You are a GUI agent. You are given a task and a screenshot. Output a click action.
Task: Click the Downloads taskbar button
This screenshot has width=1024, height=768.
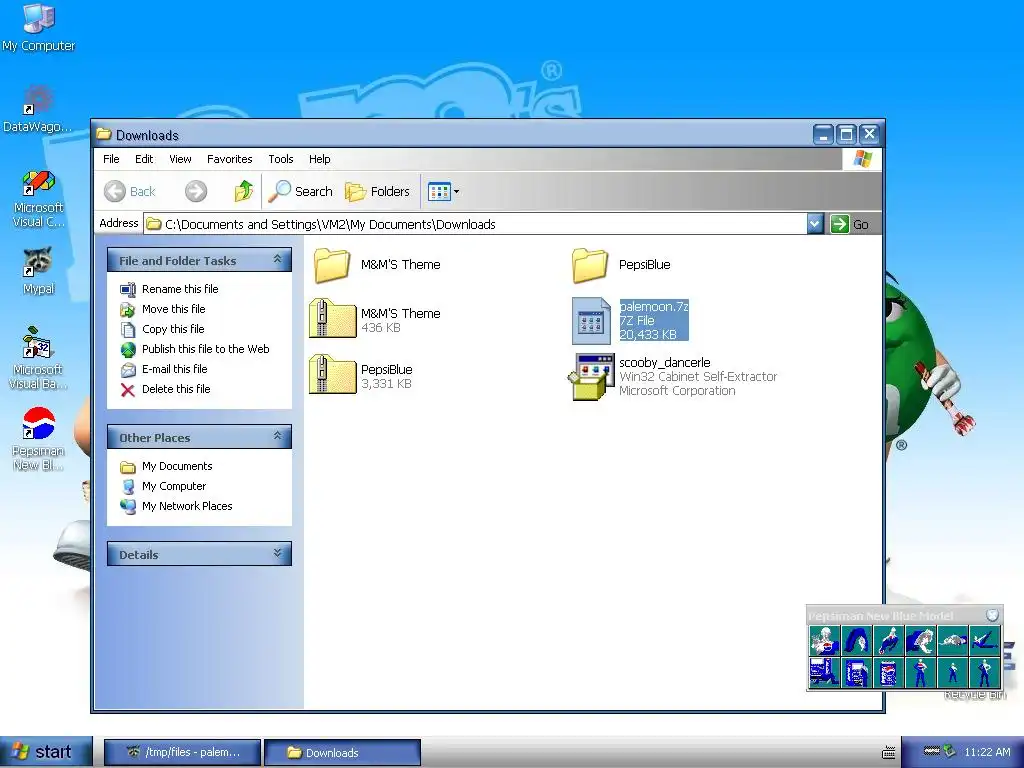342,752
